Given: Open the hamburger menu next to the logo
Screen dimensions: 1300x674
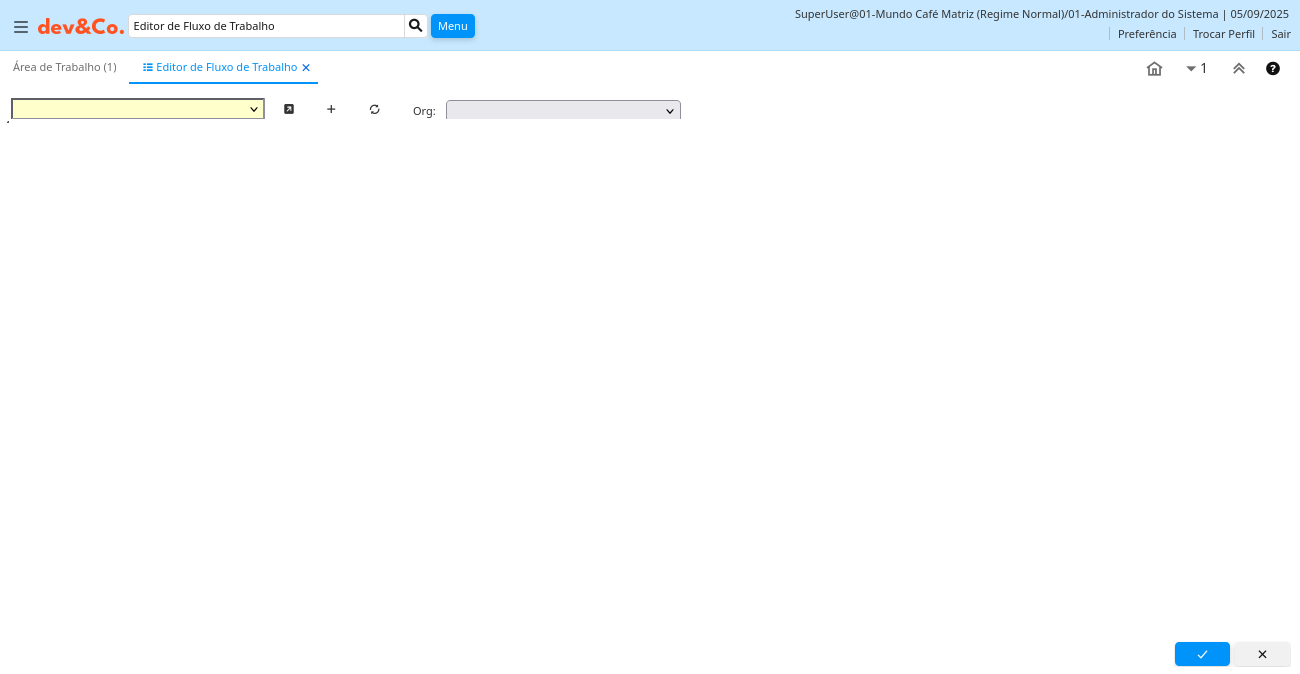Looking at the screenshot, I should point(20,27).
